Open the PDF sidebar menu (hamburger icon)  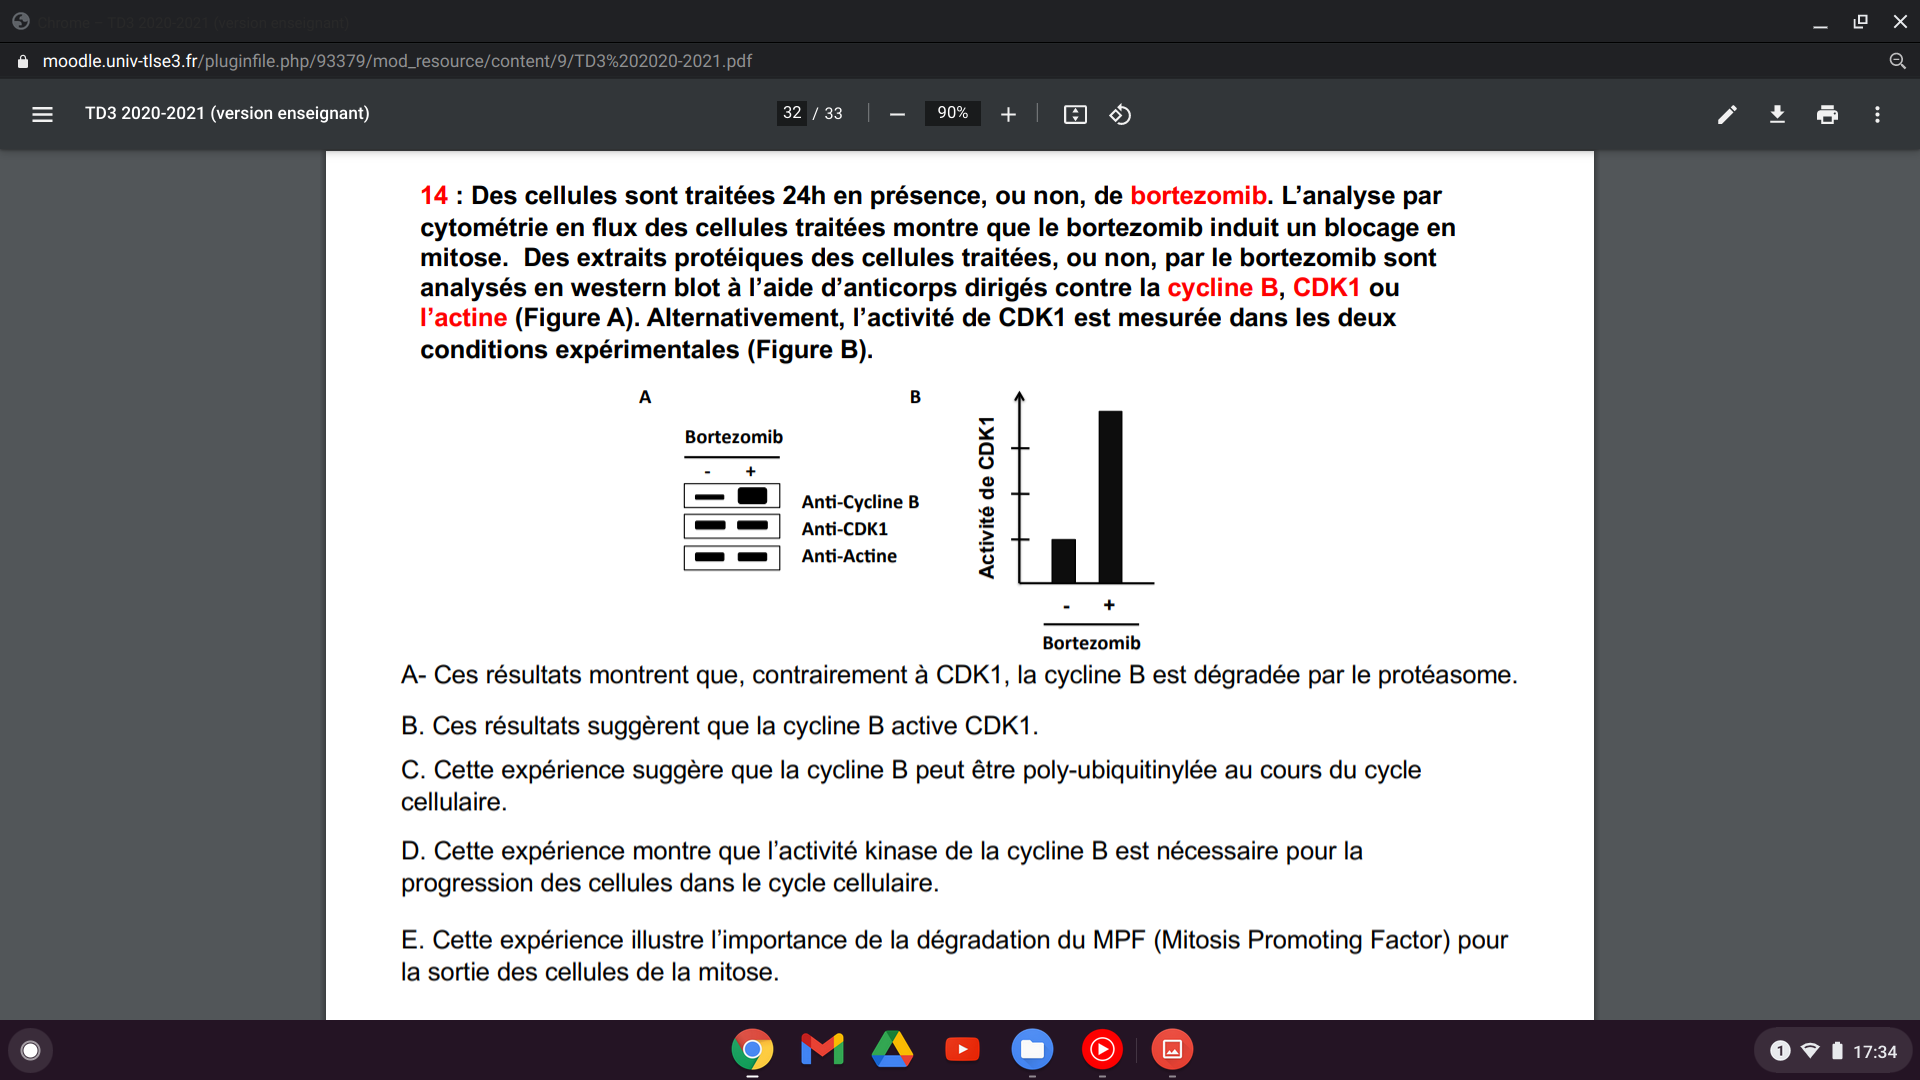click(42, 114)
